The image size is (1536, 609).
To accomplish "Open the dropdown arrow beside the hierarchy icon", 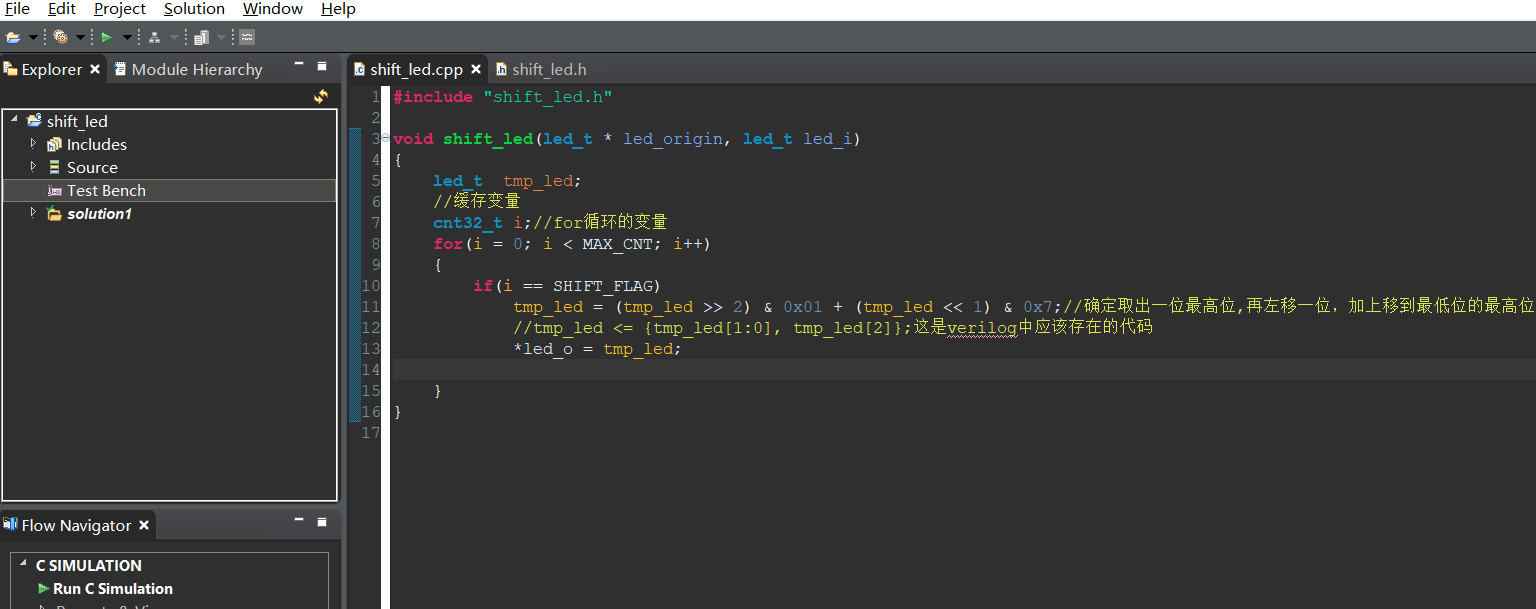I will point(174,38).
